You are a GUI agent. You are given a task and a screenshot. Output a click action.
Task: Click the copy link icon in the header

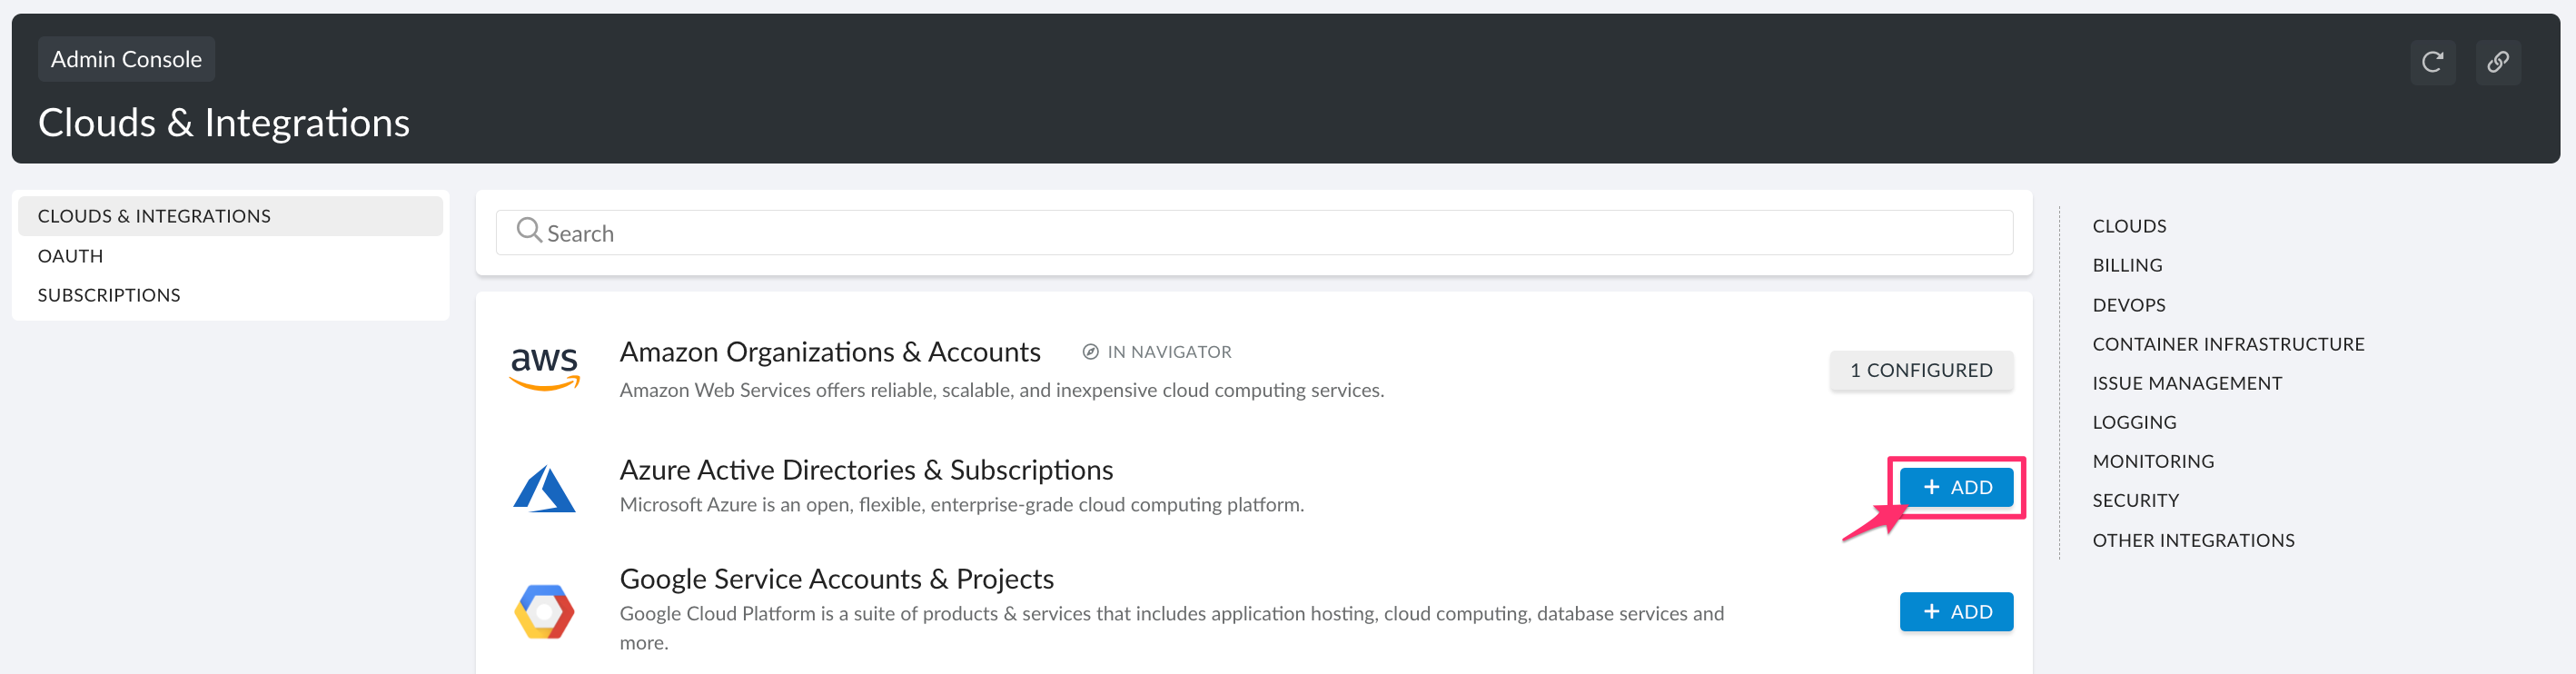(2497, 62)
